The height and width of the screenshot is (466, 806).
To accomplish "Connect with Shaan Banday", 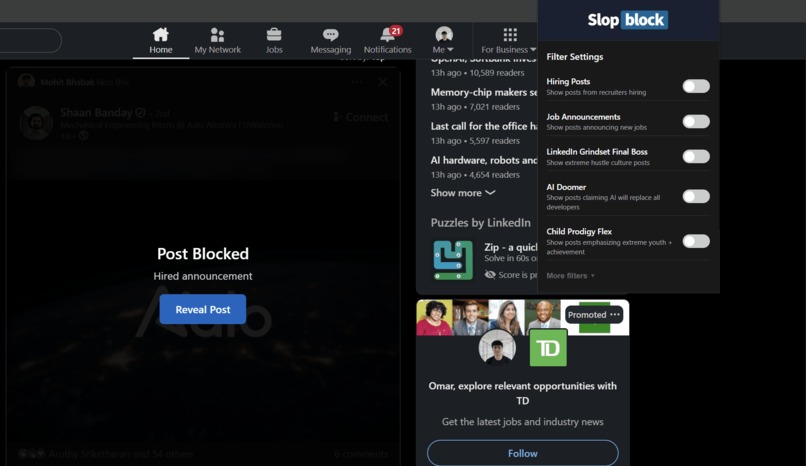I will pyautogui.click(x=361, y=117).
